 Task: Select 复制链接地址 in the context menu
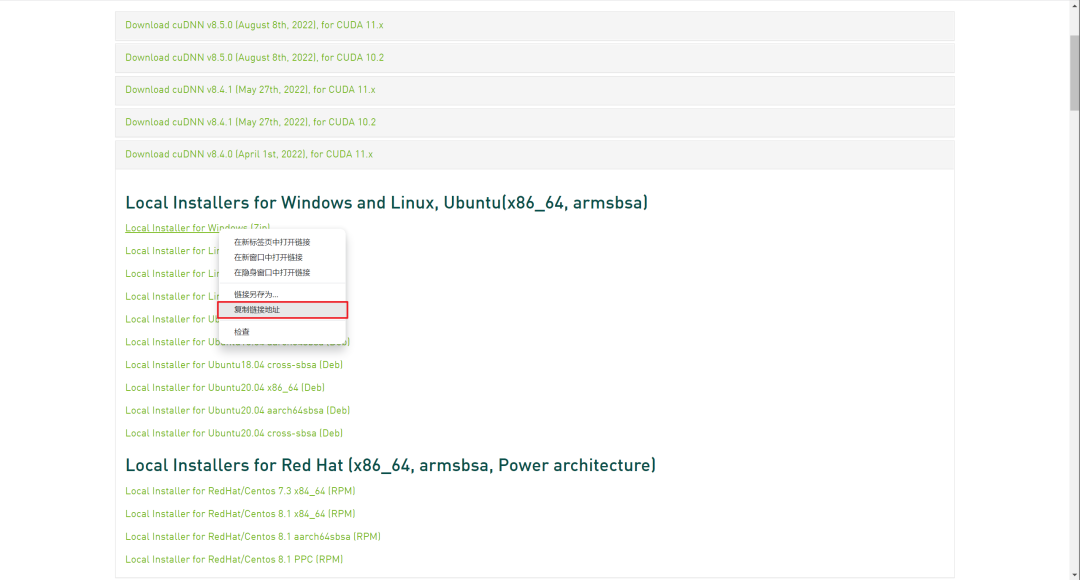tap(282, 310)
